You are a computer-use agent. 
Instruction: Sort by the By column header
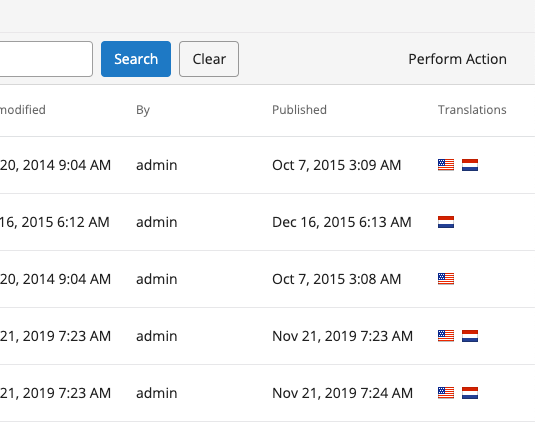point(143,110)
